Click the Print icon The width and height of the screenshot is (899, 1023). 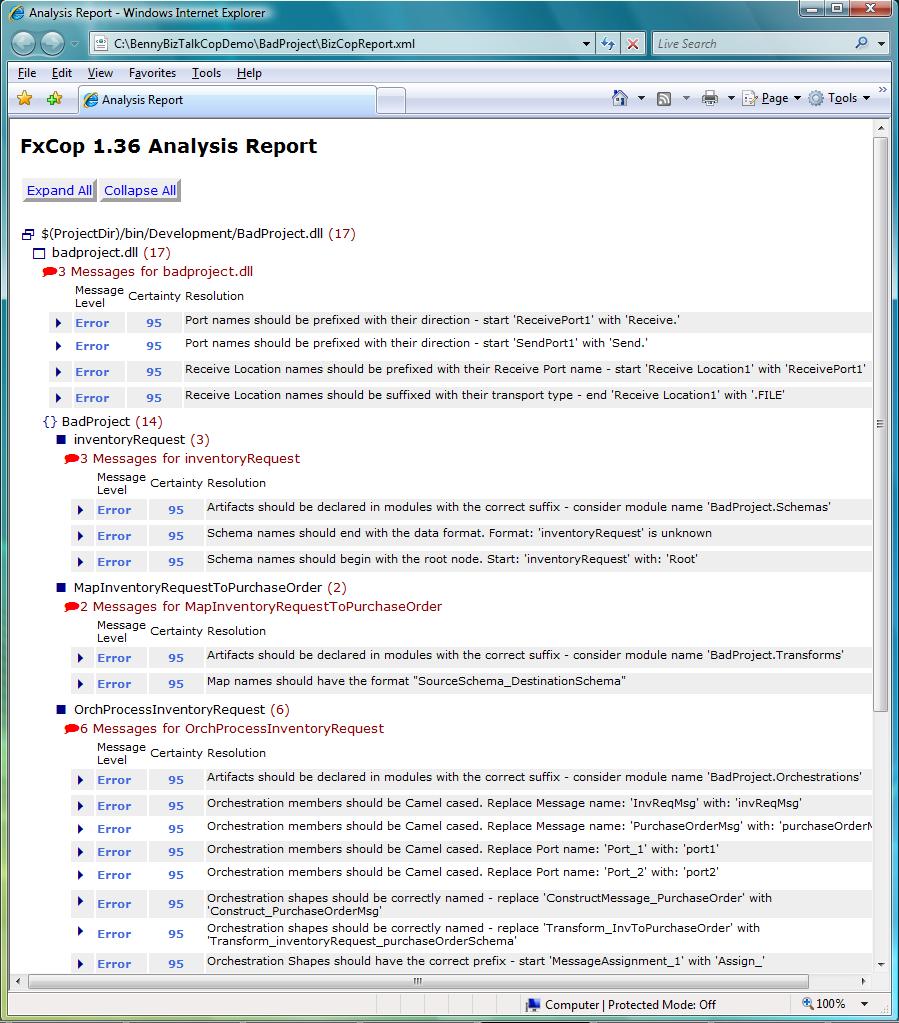(x=710, y=99)
